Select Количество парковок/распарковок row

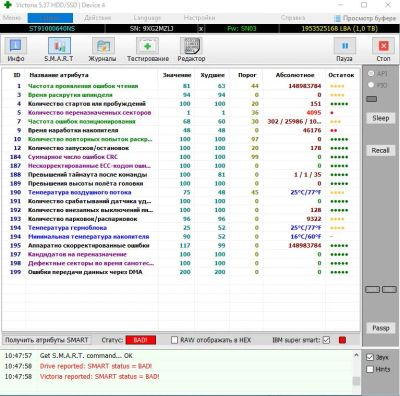pyautogui.click(x=181, y=219)
